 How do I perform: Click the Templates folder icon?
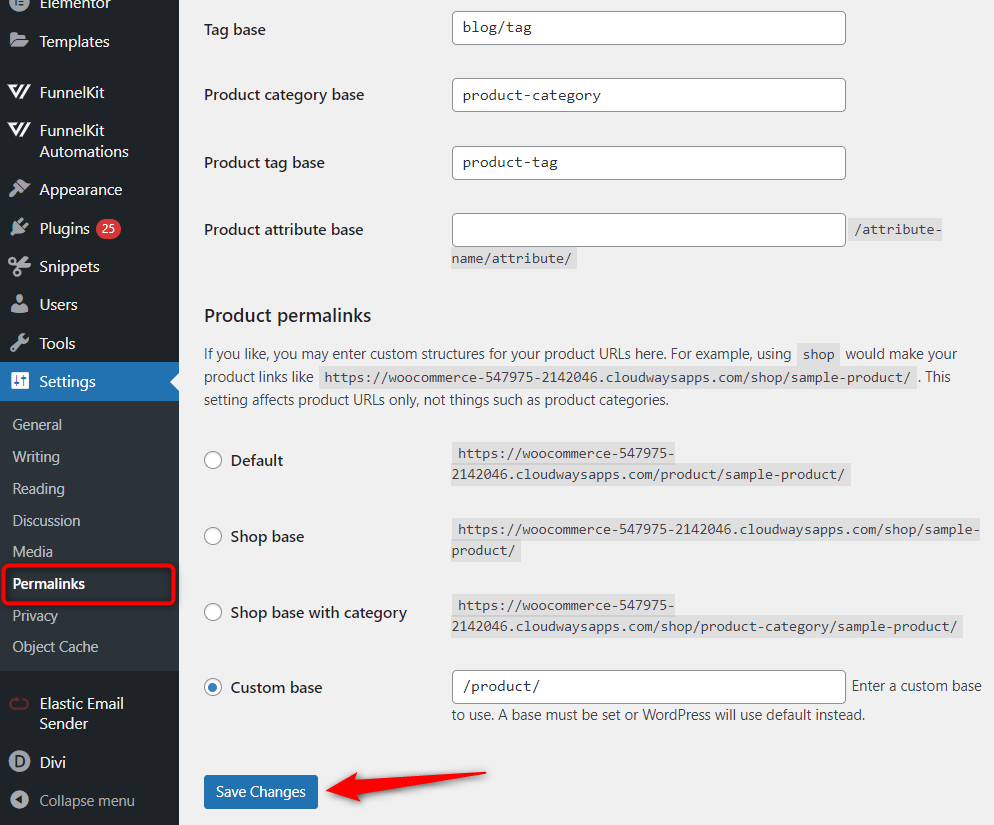point(19,41)
